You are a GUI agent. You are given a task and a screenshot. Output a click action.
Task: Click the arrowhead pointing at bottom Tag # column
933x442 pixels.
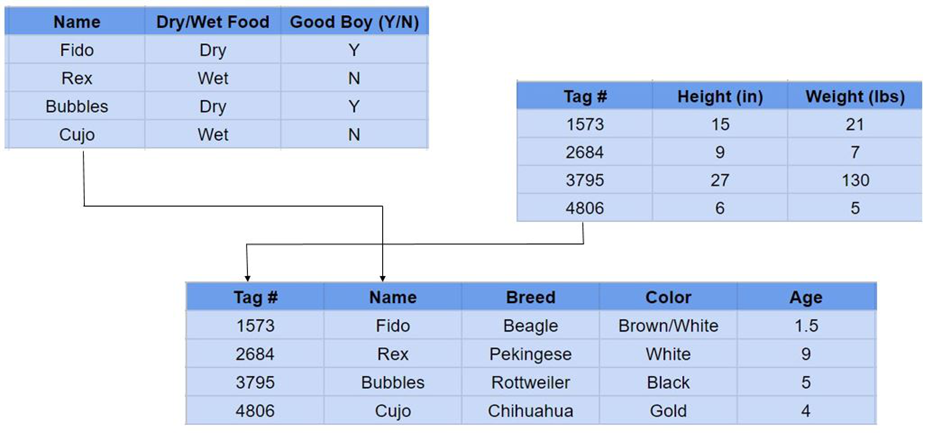pos(247,277)
